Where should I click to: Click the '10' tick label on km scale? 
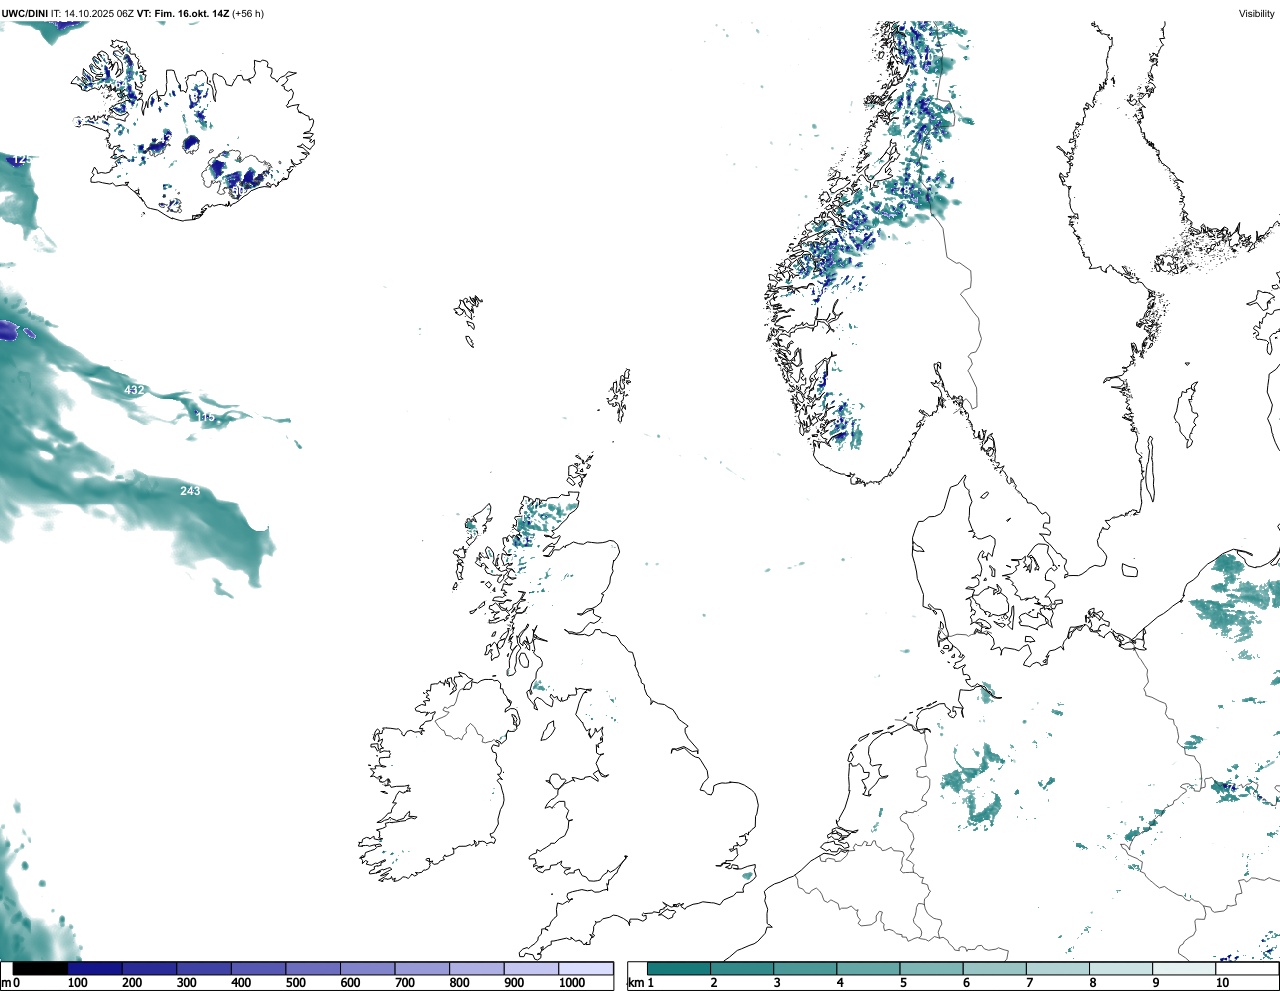pos(1222,983)
